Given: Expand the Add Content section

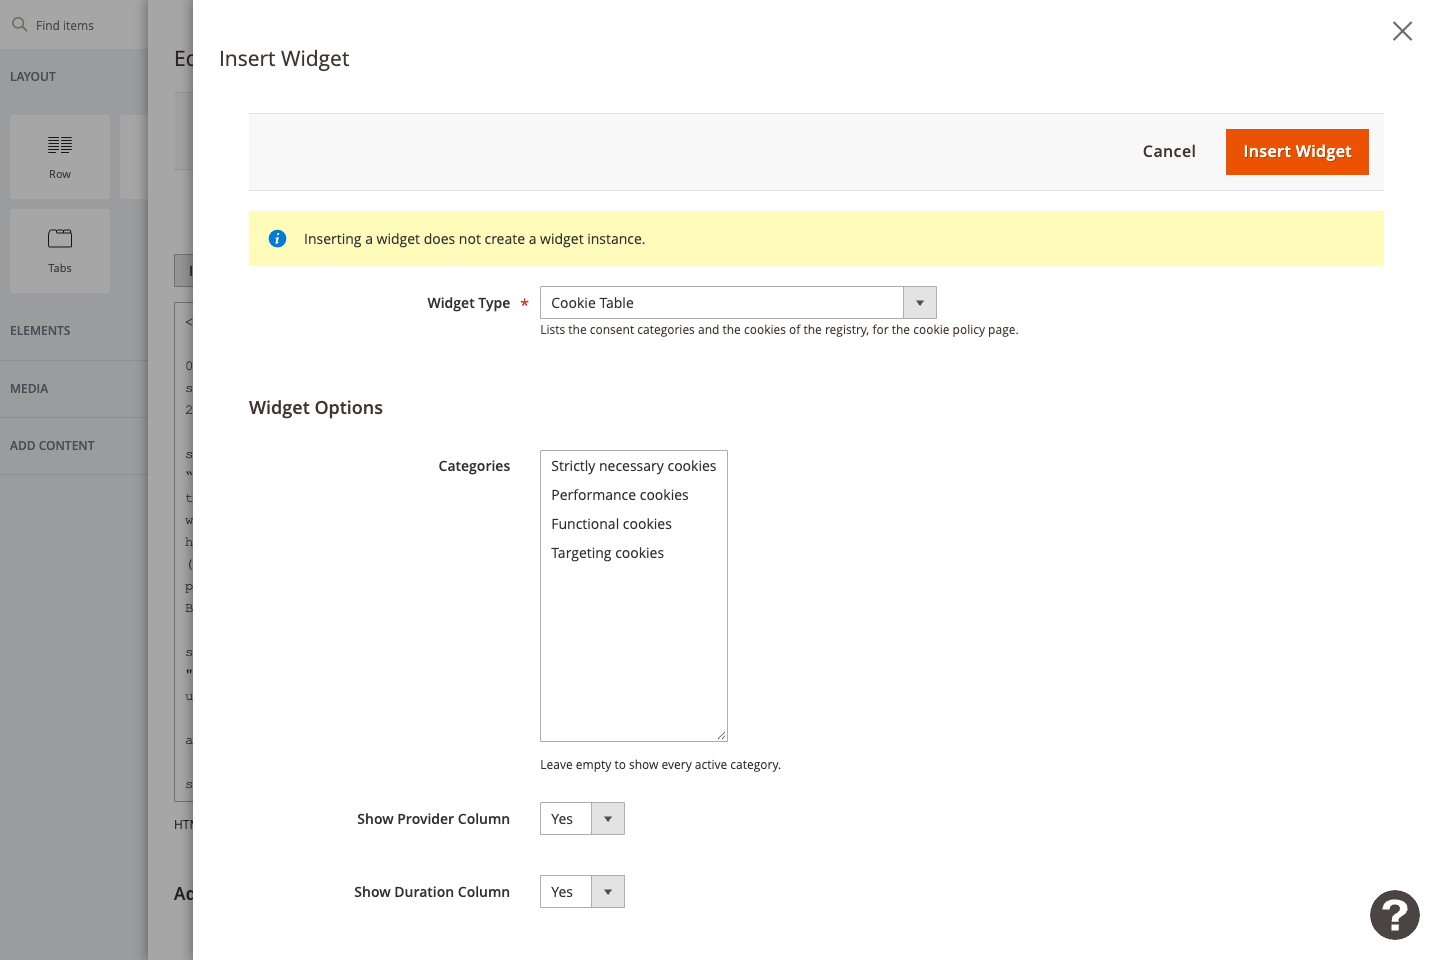Looking at the screenshot, I should (x=74, y=446).
